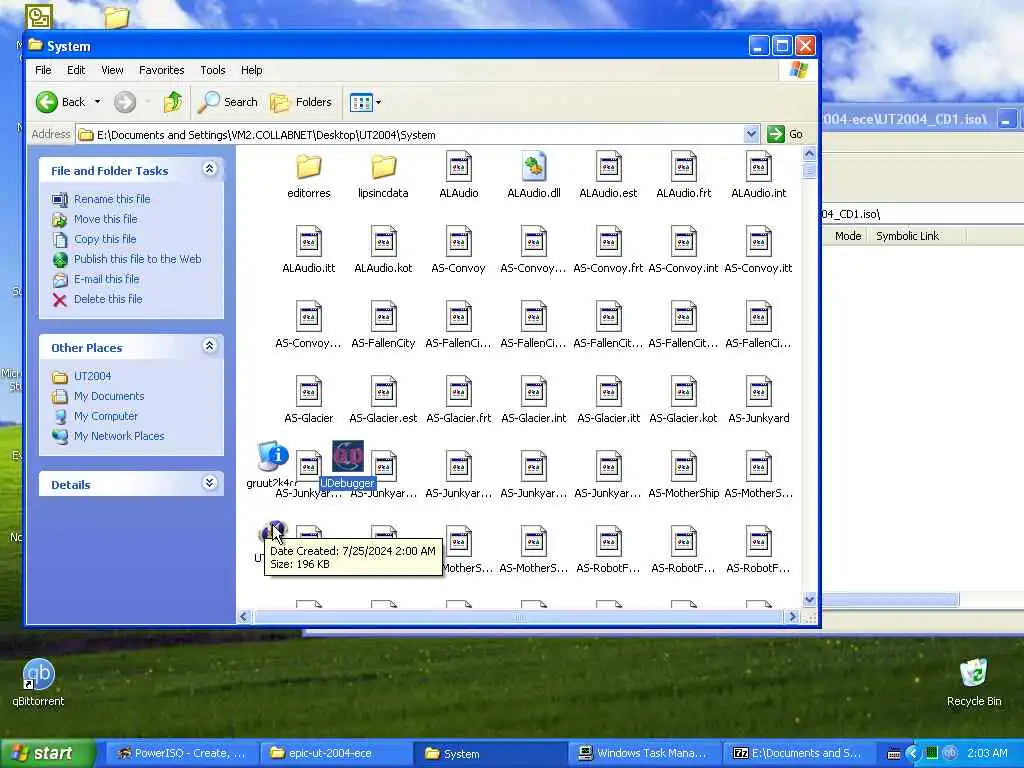Open the File menu

pos(43,70)
